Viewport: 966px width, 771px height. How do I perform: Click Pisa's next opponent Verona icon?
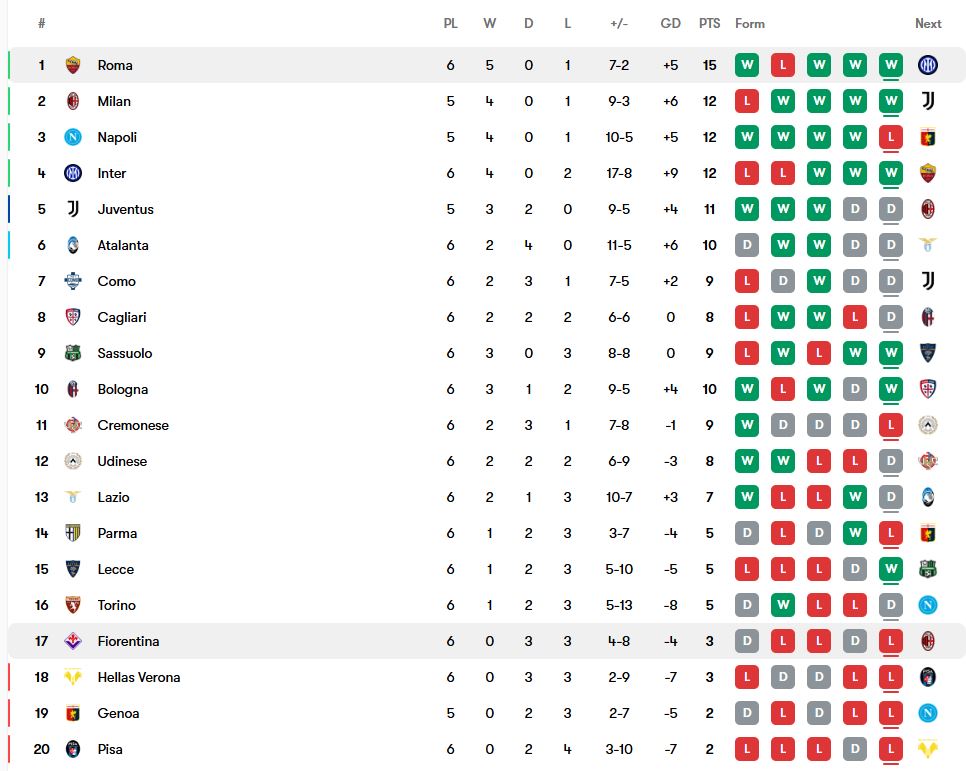[x=927, y=749]
